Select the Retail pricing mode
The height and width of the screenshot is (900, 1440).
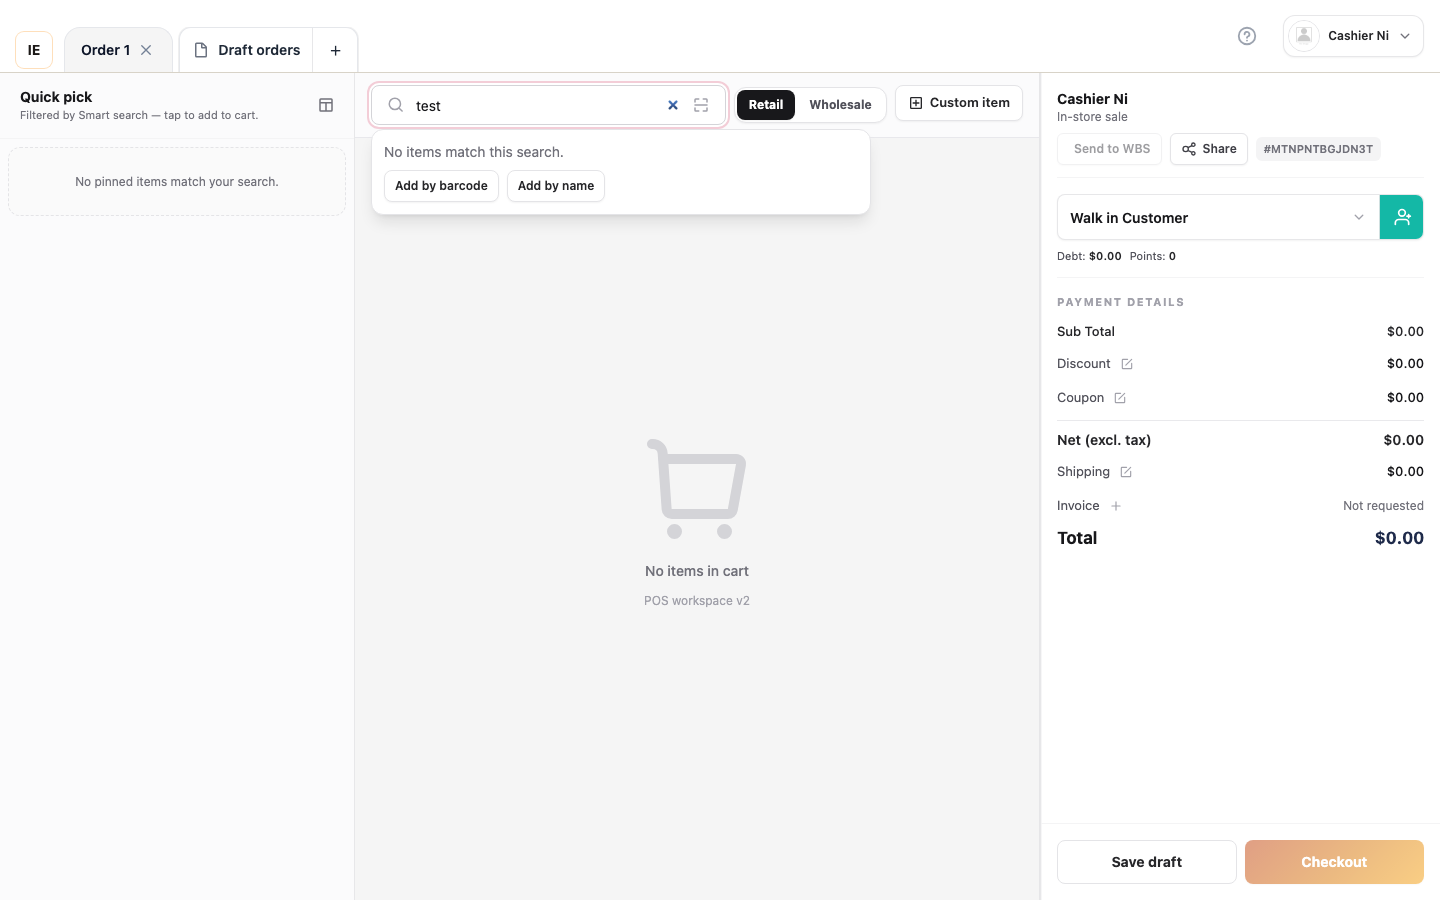[766, 105]
